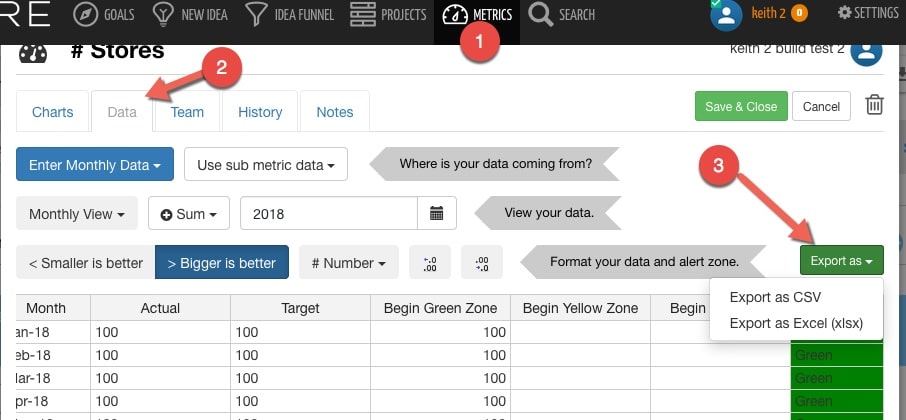906x420 pixels.
Task: Click the Apr-18 green status cell
Action: click(837, 401)
